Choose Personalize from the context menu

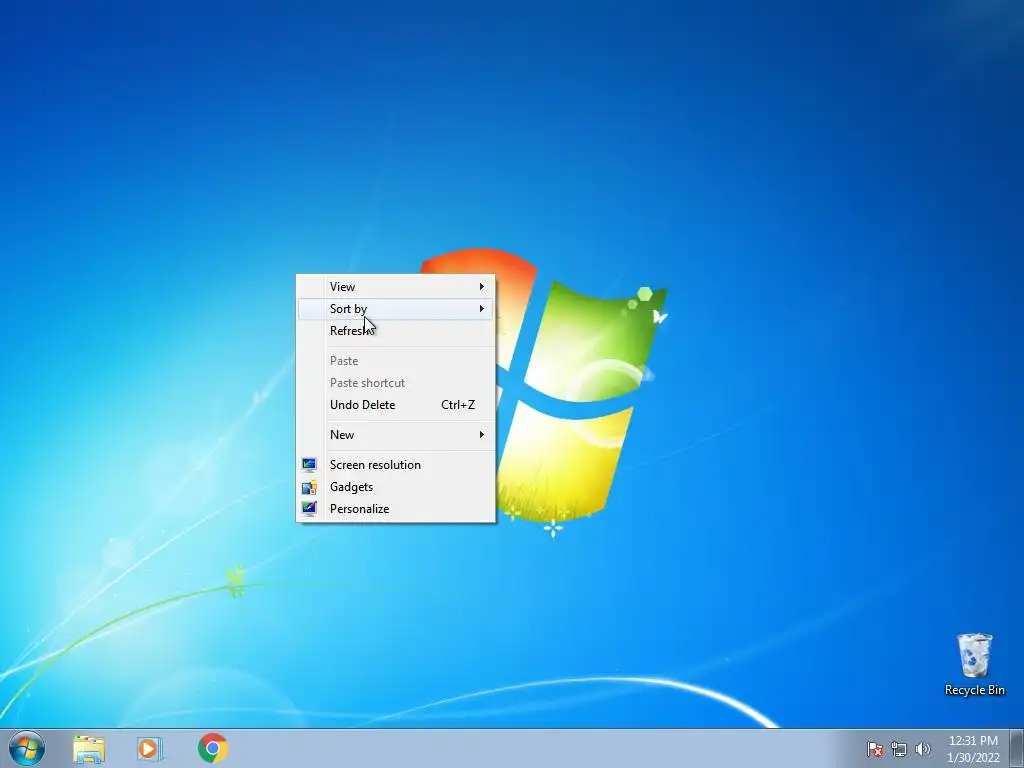pos(396,509)
